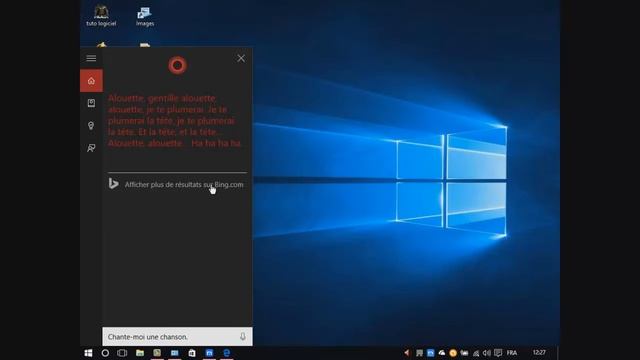Click orange circular tray icon

point(453,353)
